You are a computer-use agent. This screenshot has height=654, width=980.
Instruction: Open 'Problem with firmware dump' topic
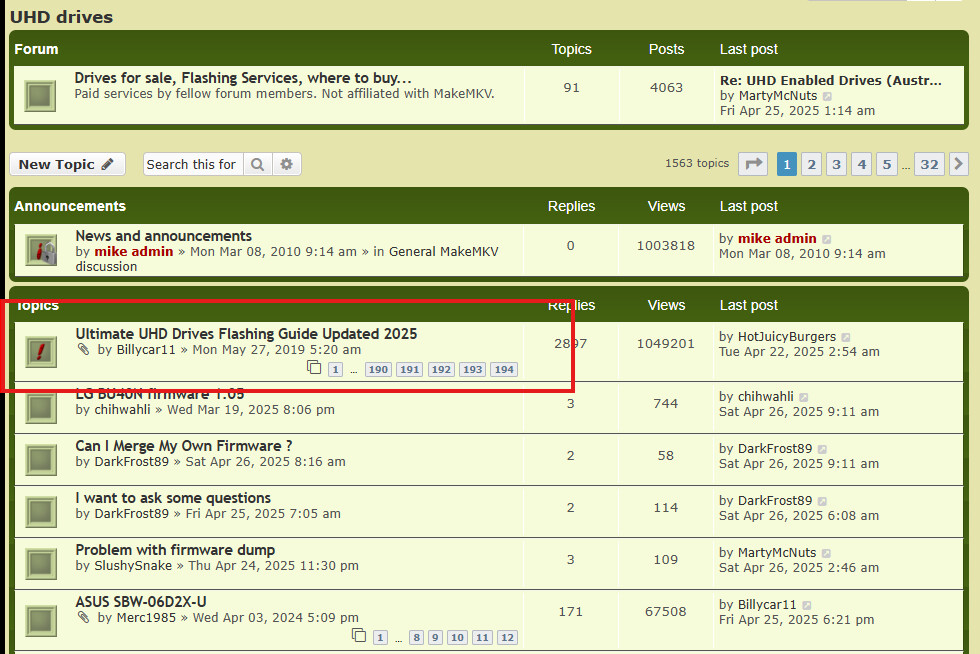[175, 550]
